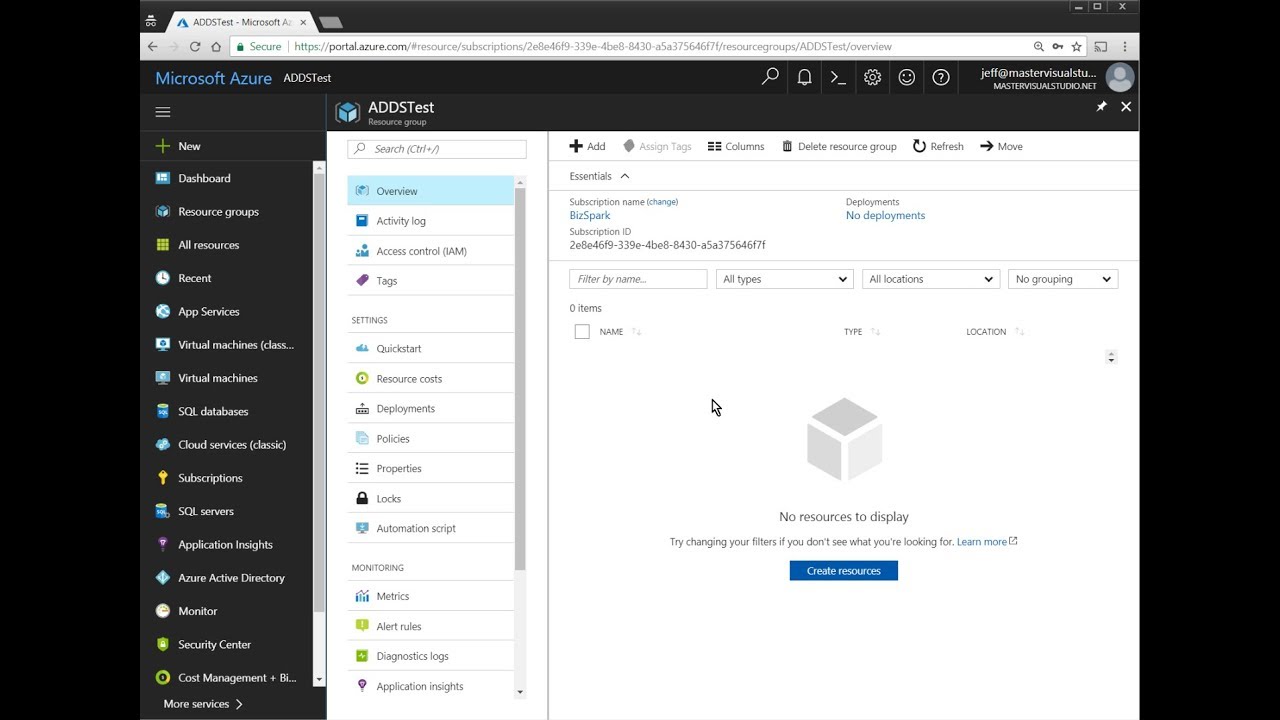
Task: Open Deployments in settings
Action: (x=430, y=409)
